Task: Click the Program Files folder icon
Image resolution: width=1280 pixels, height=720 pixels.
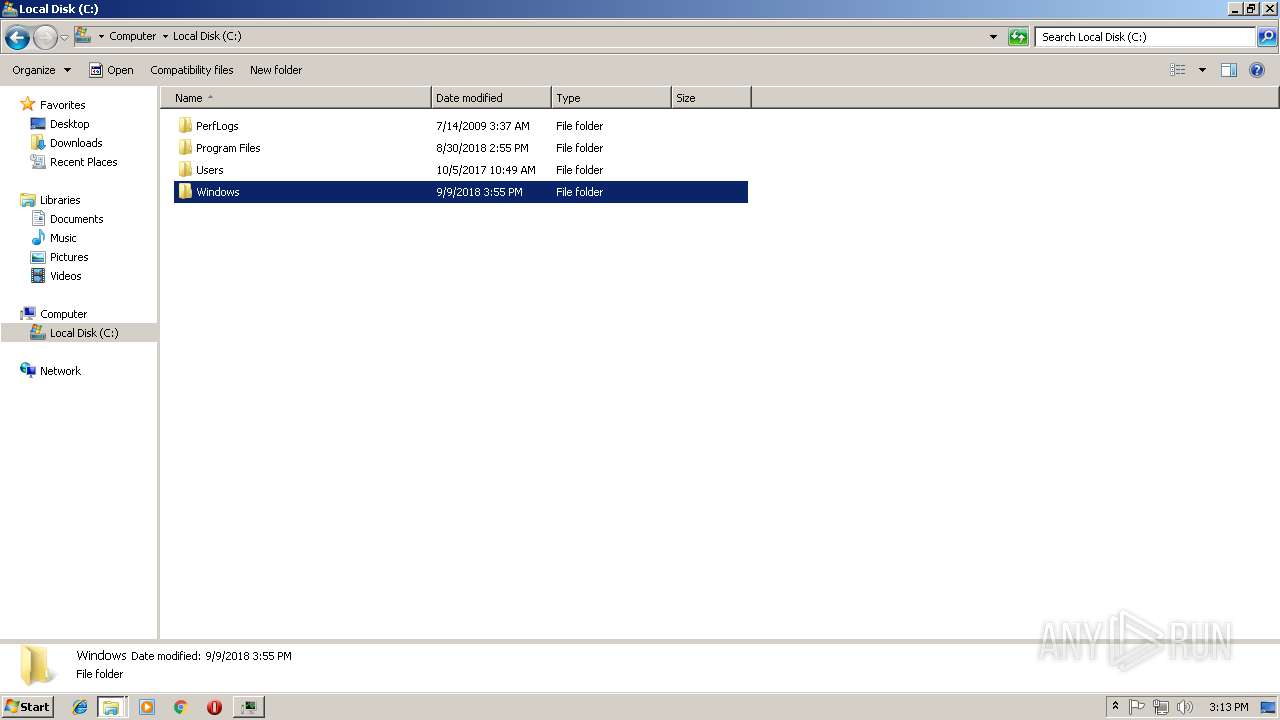Action: point(185,148)
